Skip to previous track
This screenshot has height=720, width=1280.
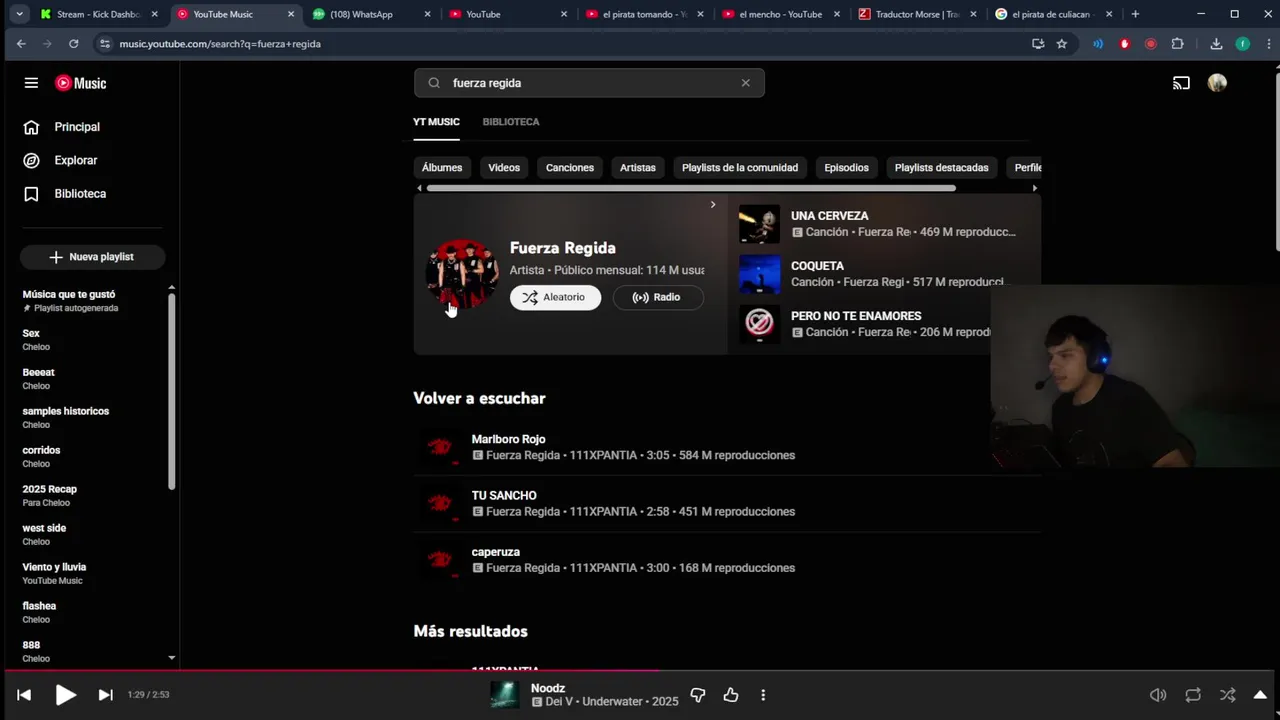[24, 695]
